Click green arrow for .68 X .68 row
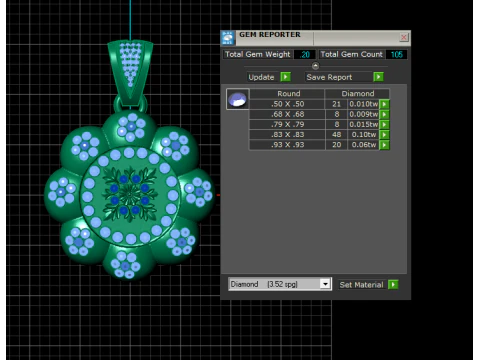480x360 pixels. [384, 114]
